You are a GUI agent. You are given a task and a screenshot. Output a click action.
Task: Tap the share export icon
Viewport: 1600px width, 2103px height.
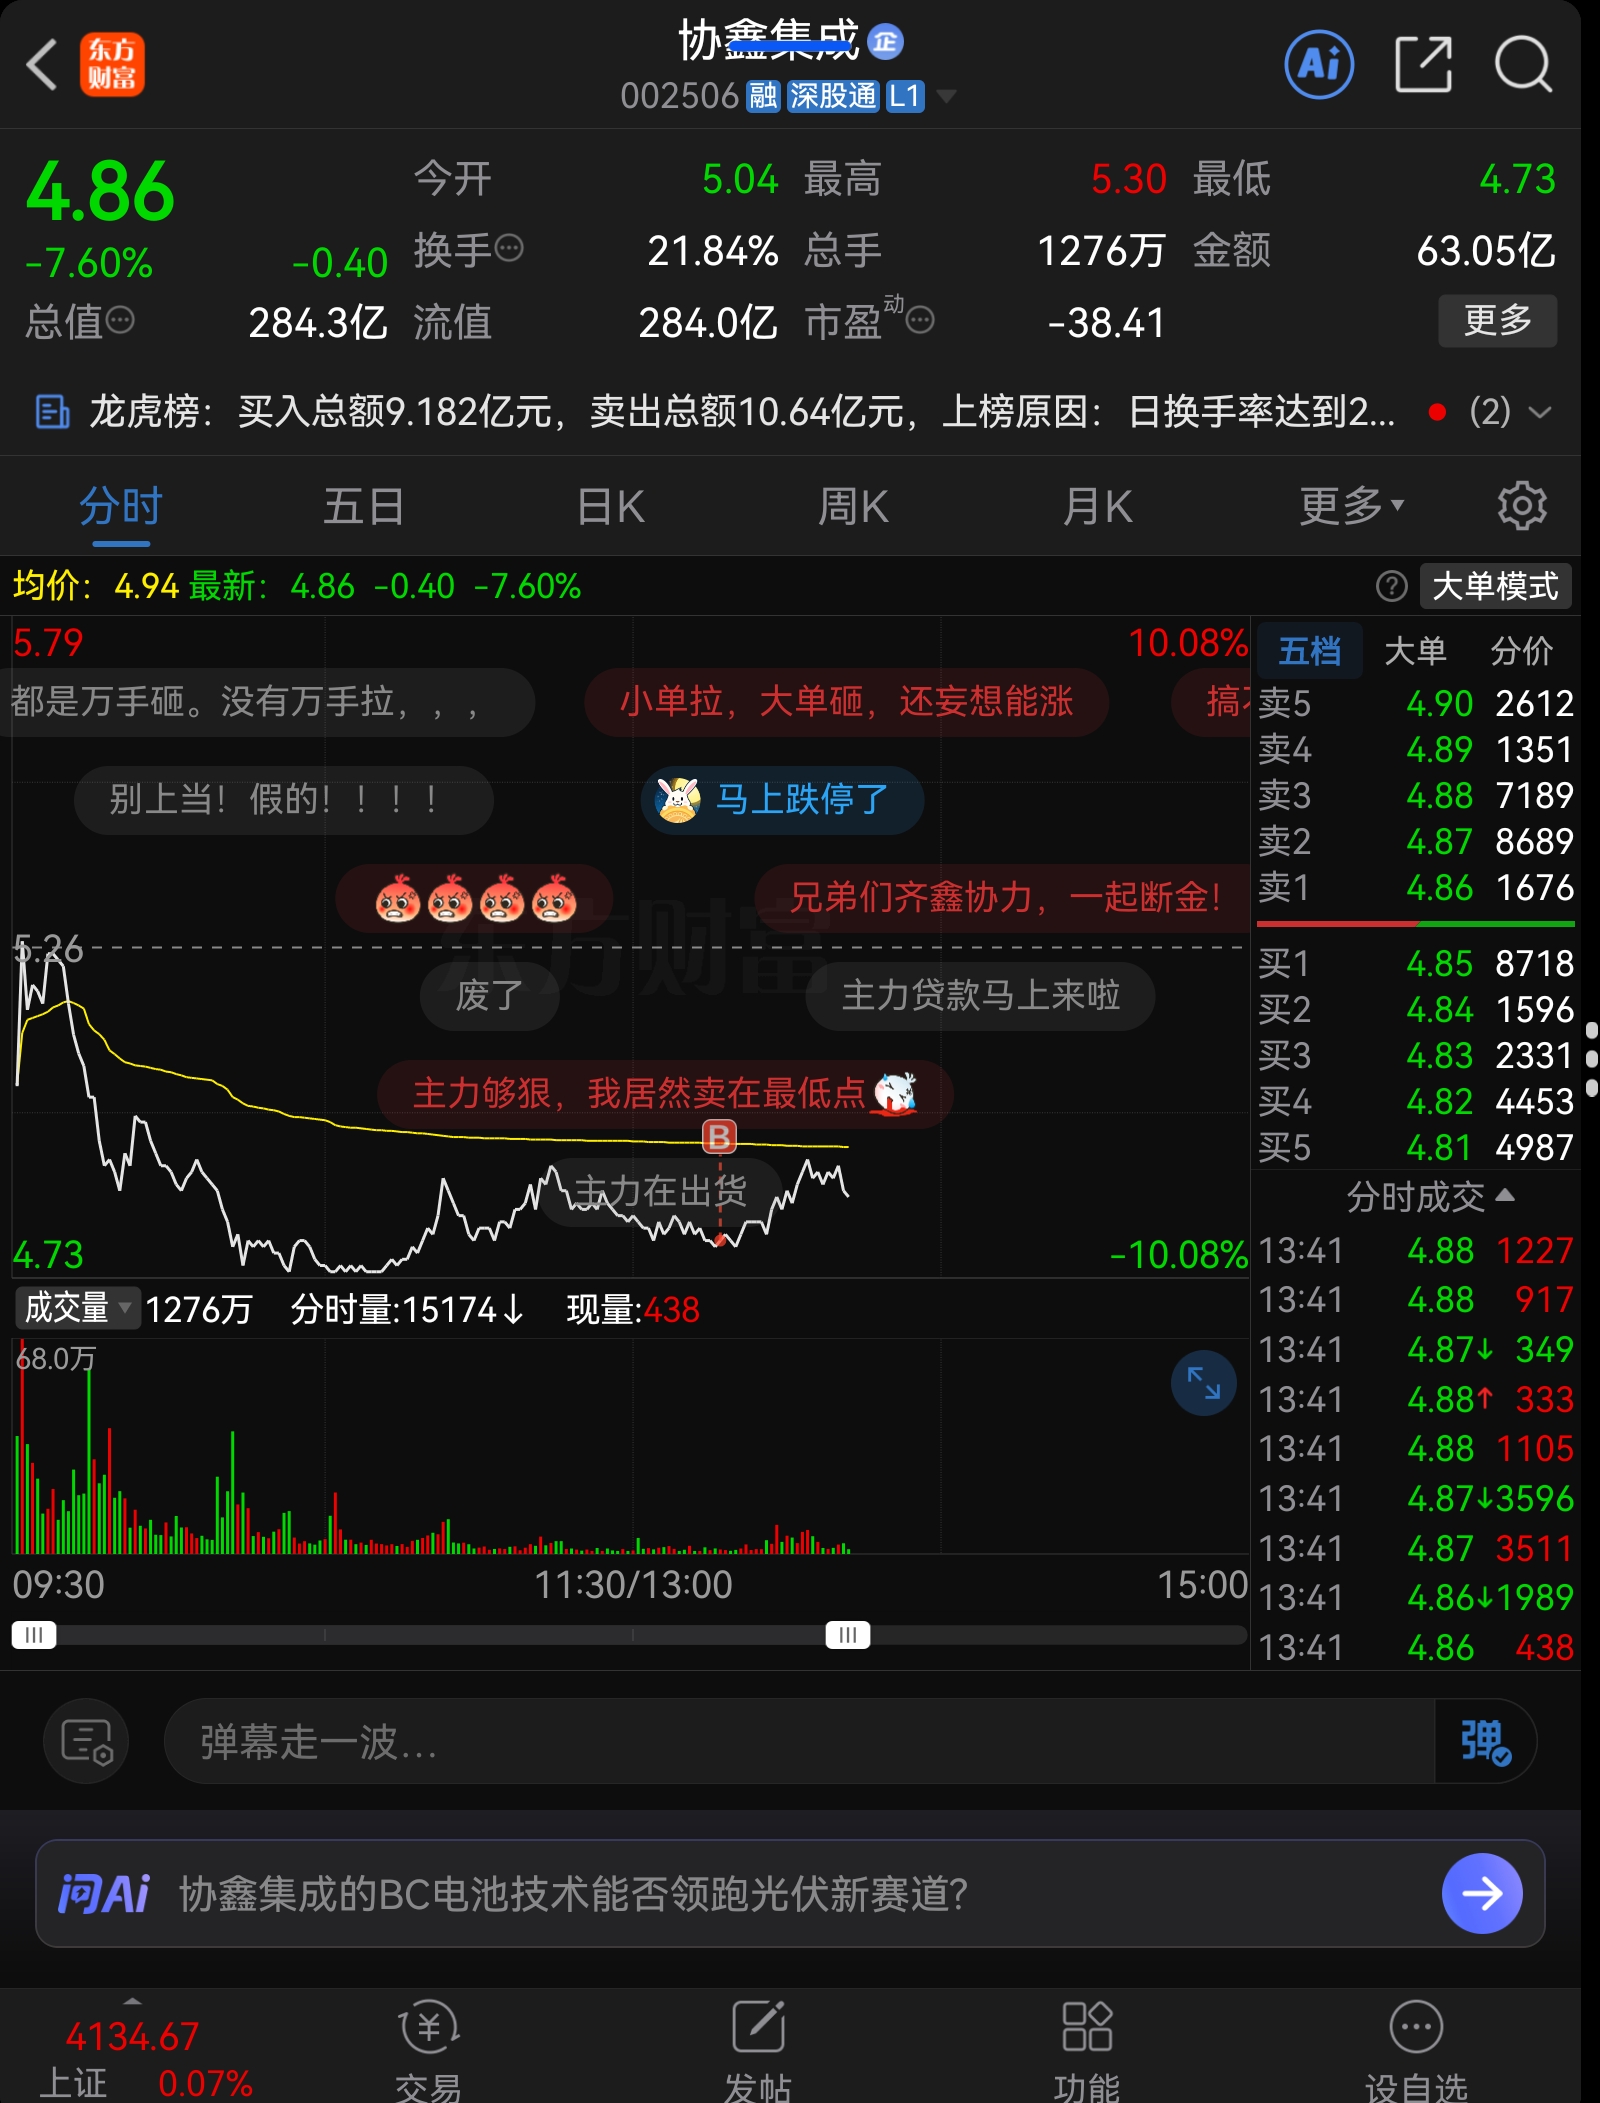click(1424, 65)
